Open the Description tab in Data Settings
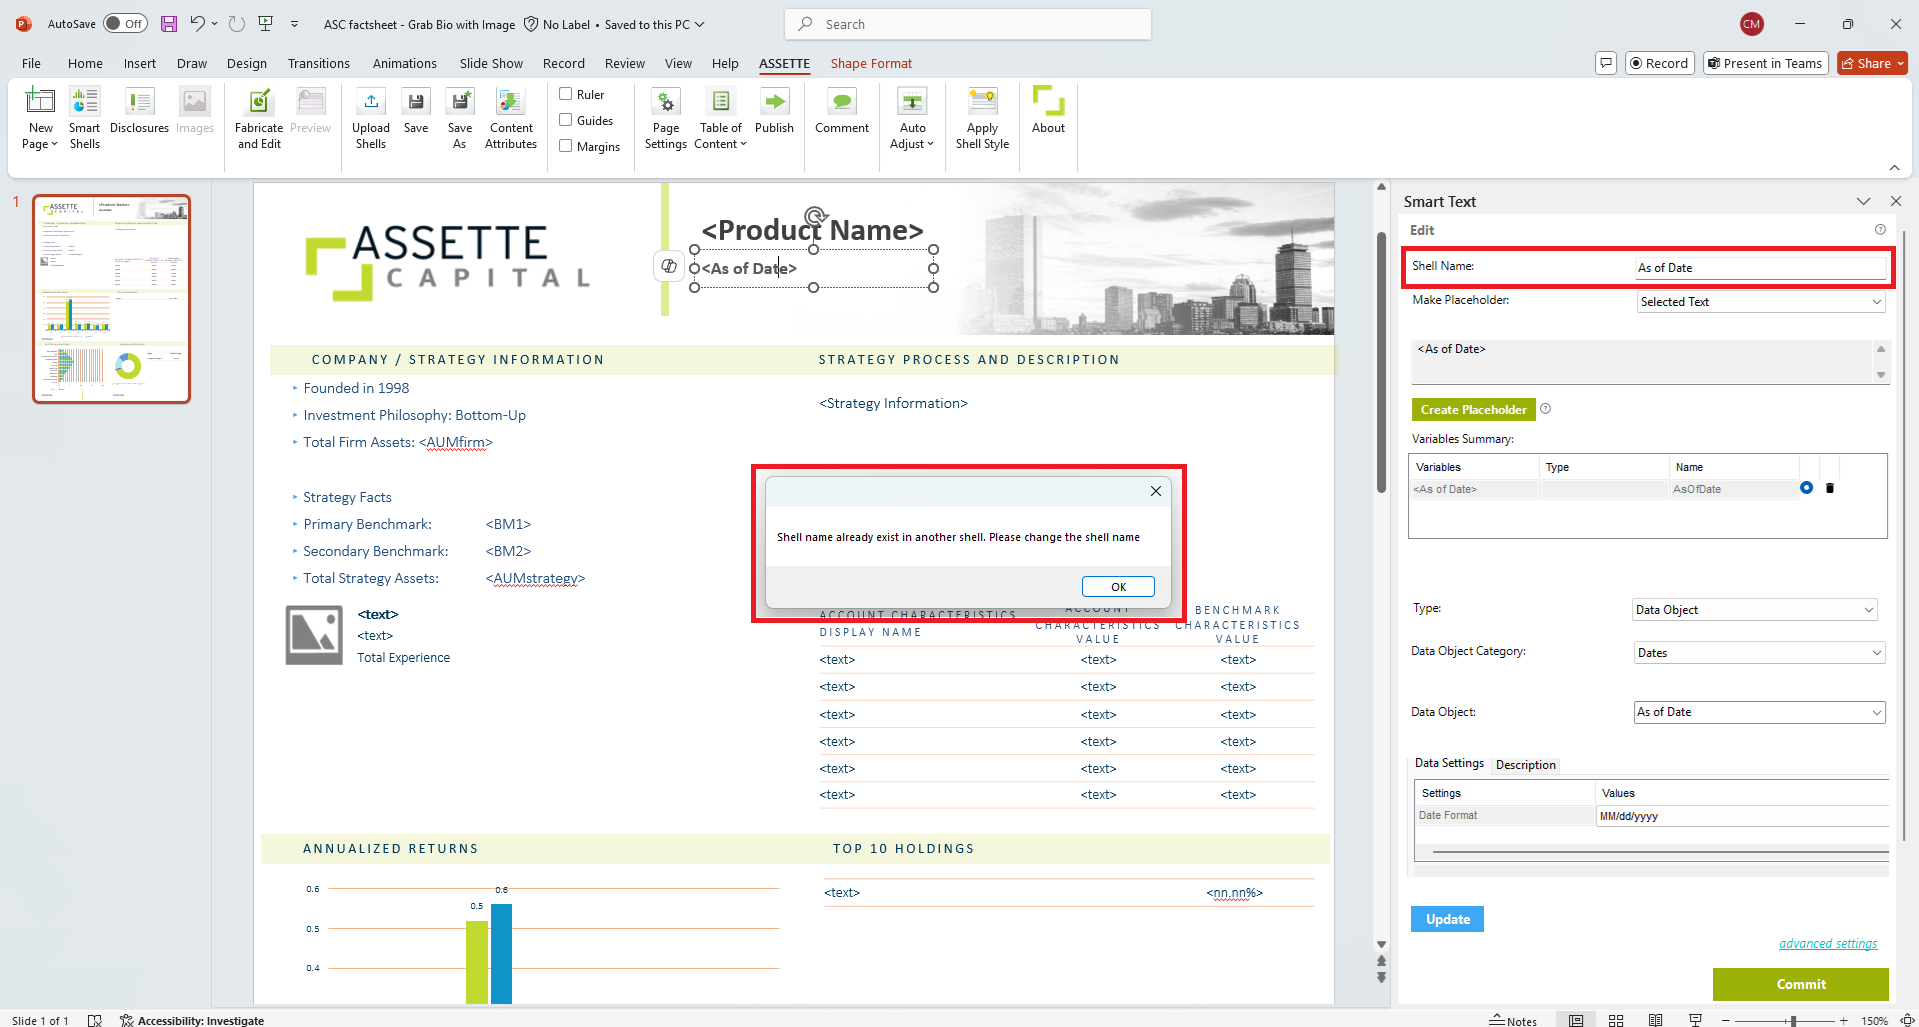 1525,764
